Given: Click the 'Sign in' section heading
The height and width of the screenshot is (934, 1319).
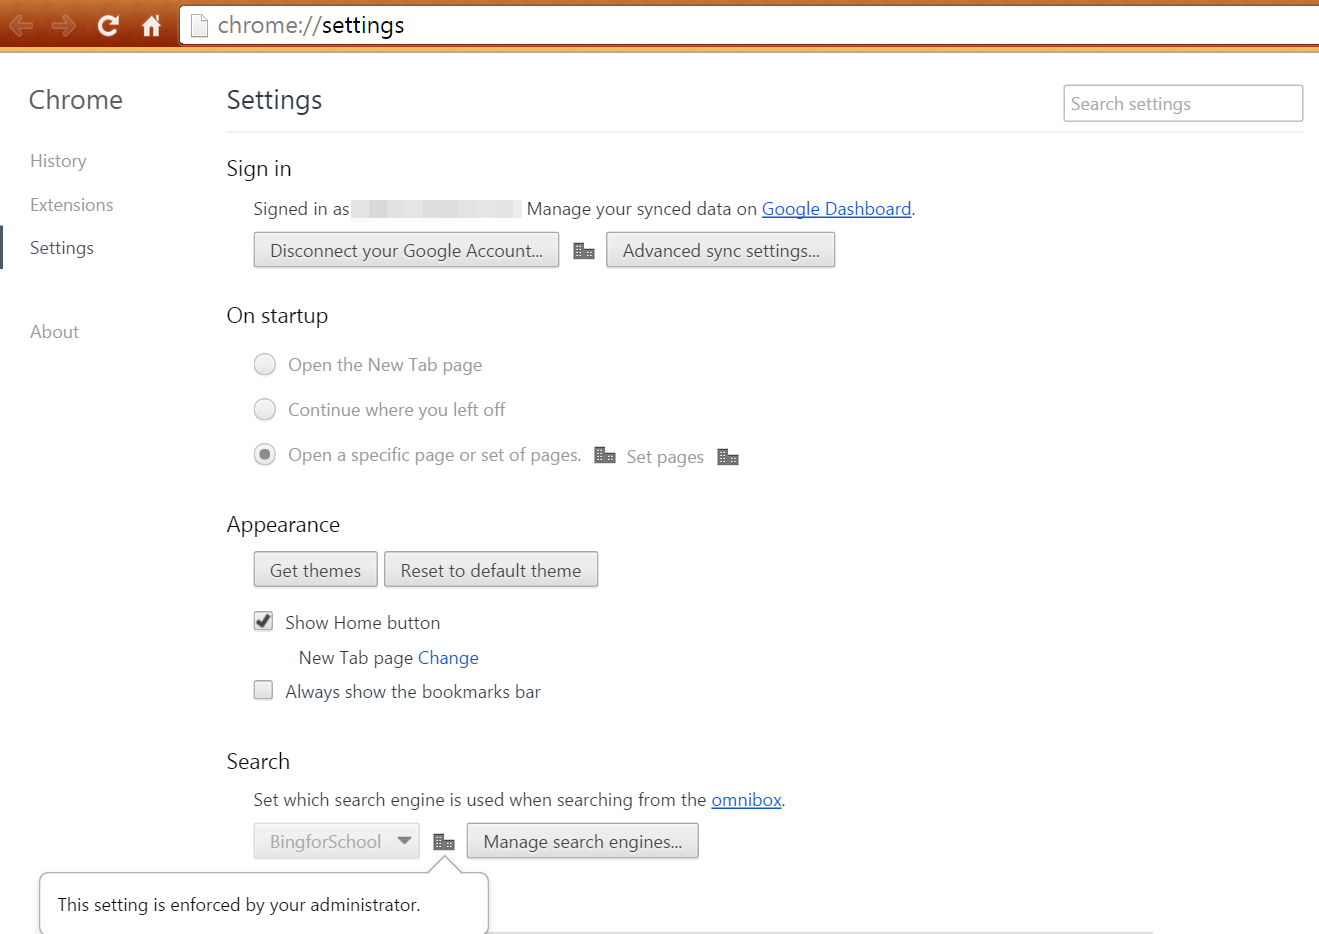Looking at the screenshot, I should click(x=259, y=168).
